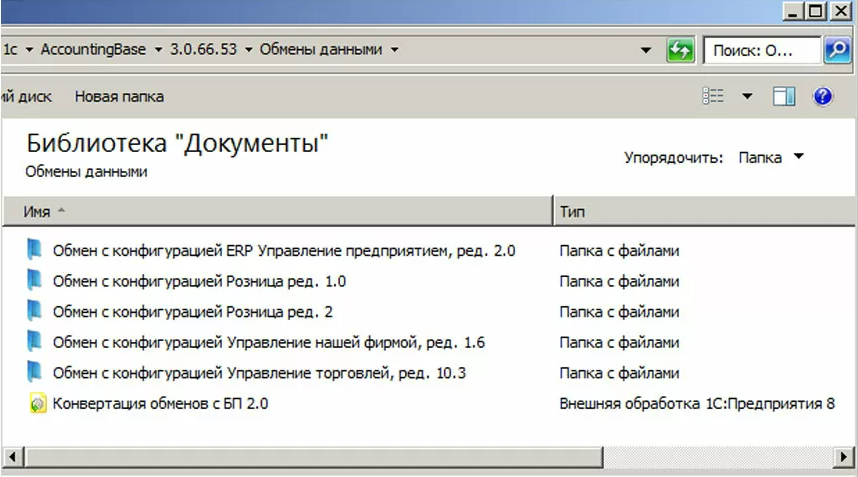Change view with the view mode icon
This screenshot has width=858, height=477.
[x=713, y=96]
